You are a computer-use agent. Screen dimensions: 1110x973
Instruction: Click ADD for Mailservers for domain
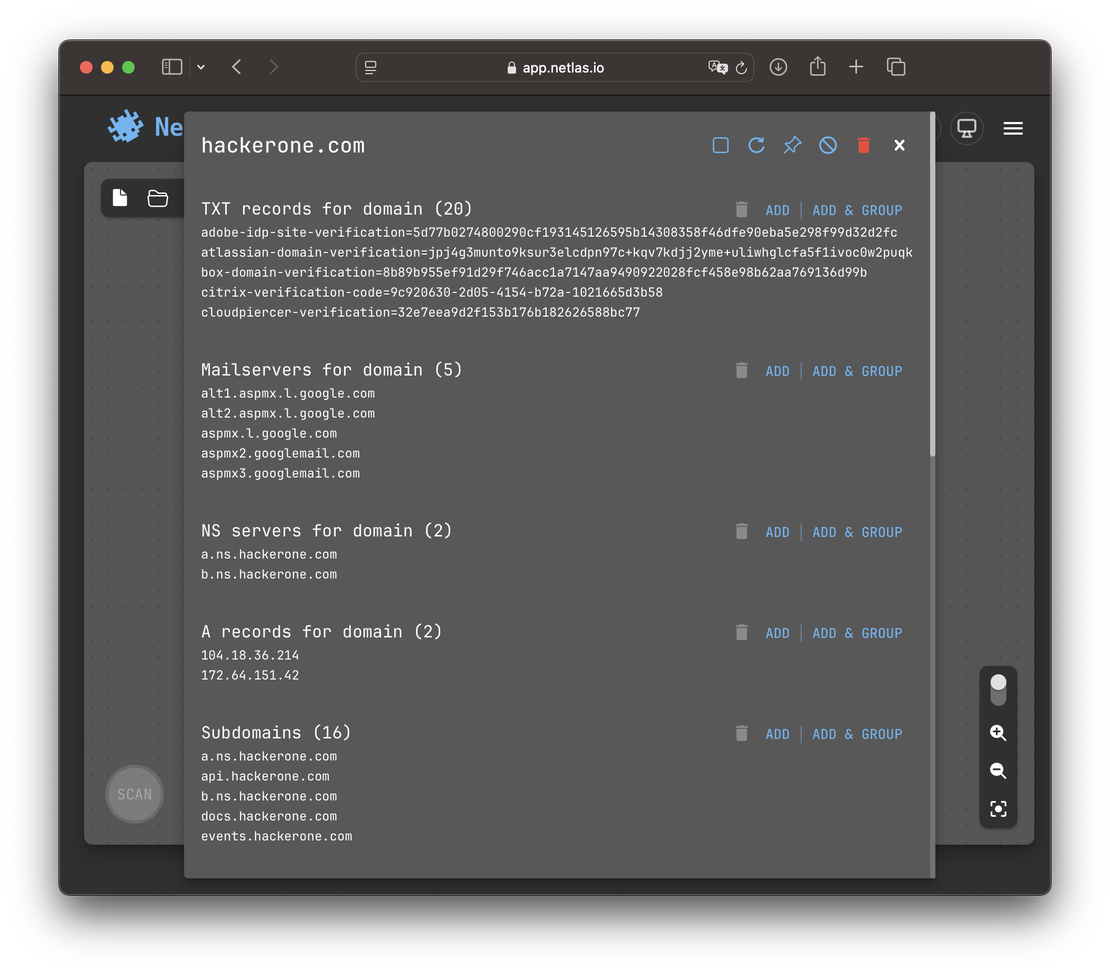(777, 371)
